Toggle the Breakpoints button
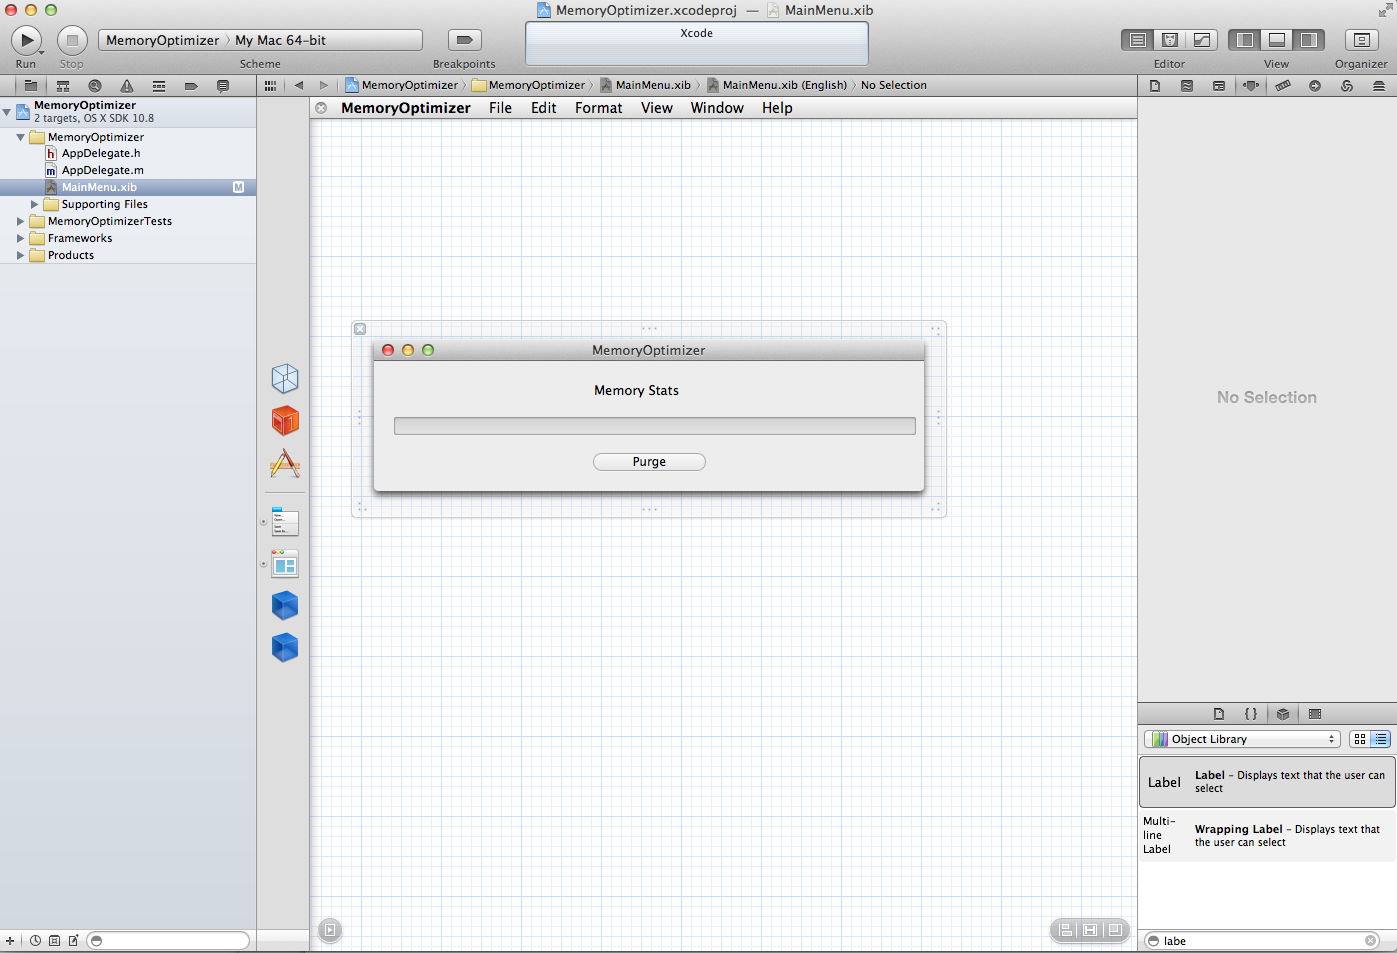This screenshot has height=953, width=1397. click(x=464, y=40)
